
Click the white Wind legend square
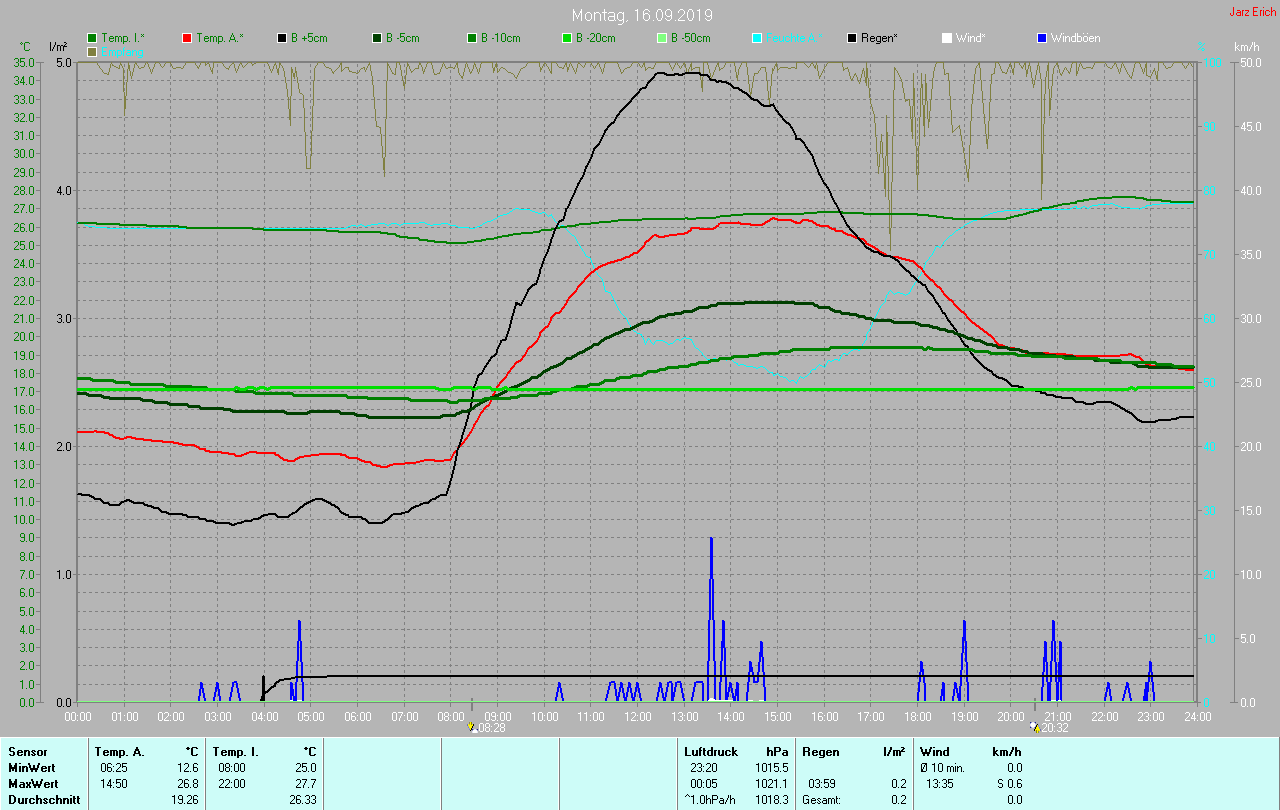click(947, 38)
